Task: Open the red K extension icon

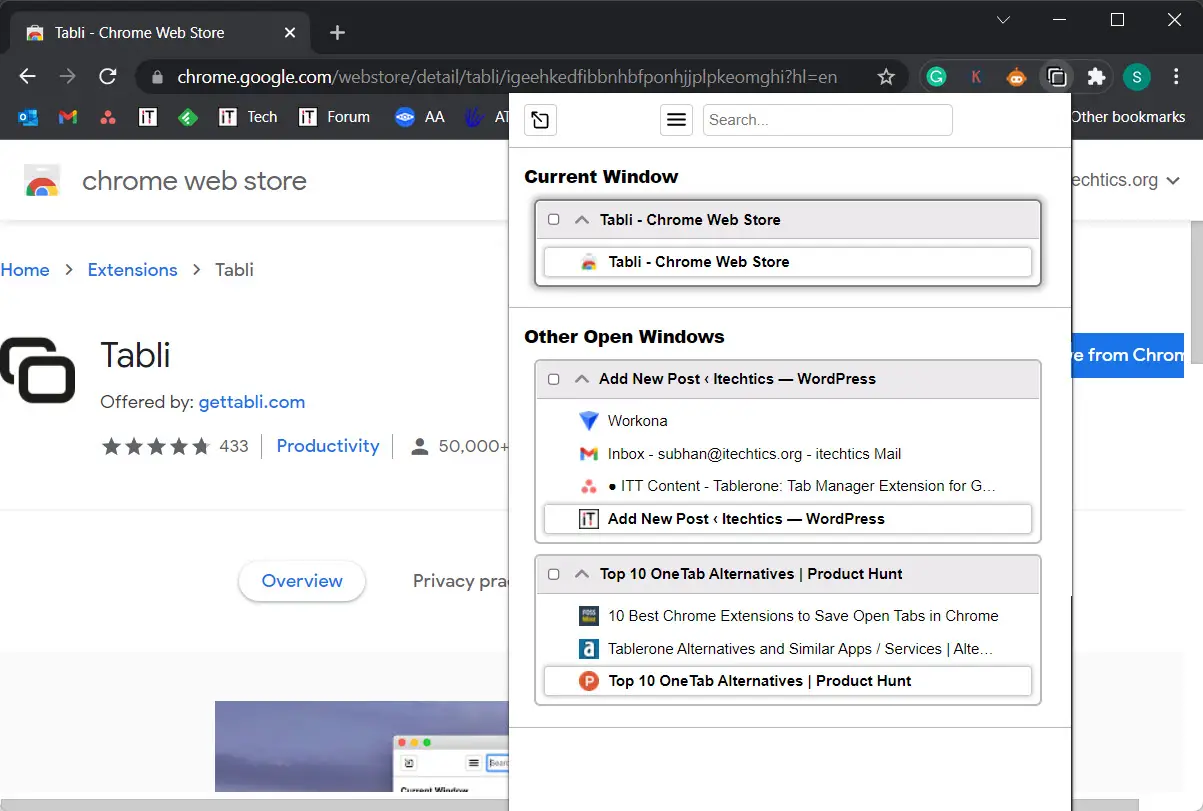Action: coord(976,77)
